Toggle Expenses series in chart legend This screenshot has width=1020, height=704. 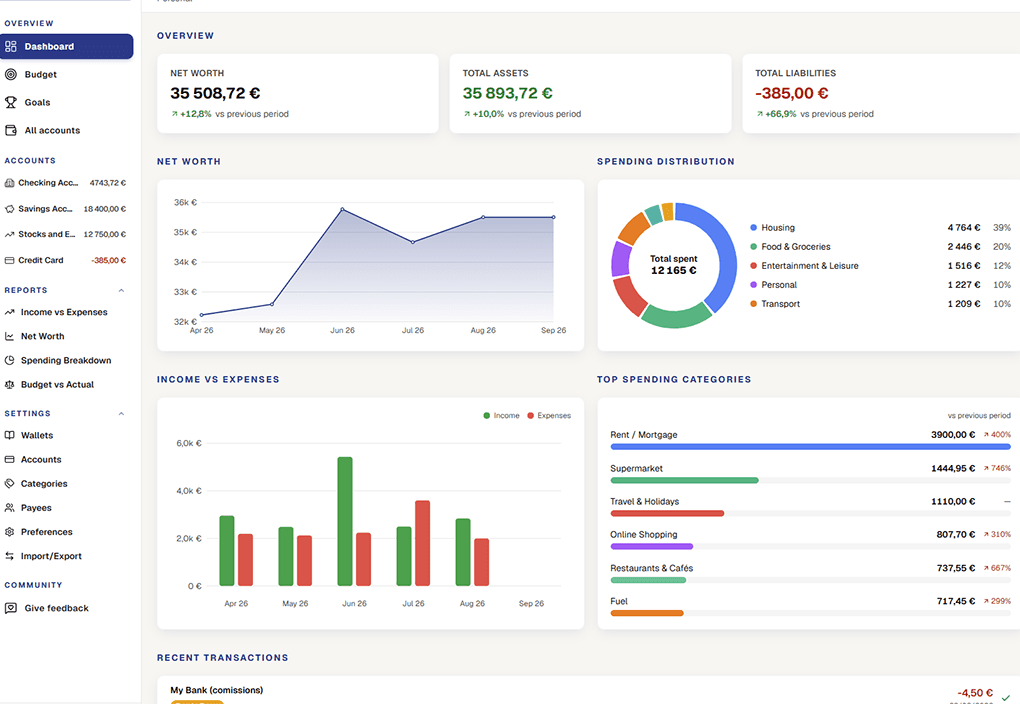[x=549, y=415]
